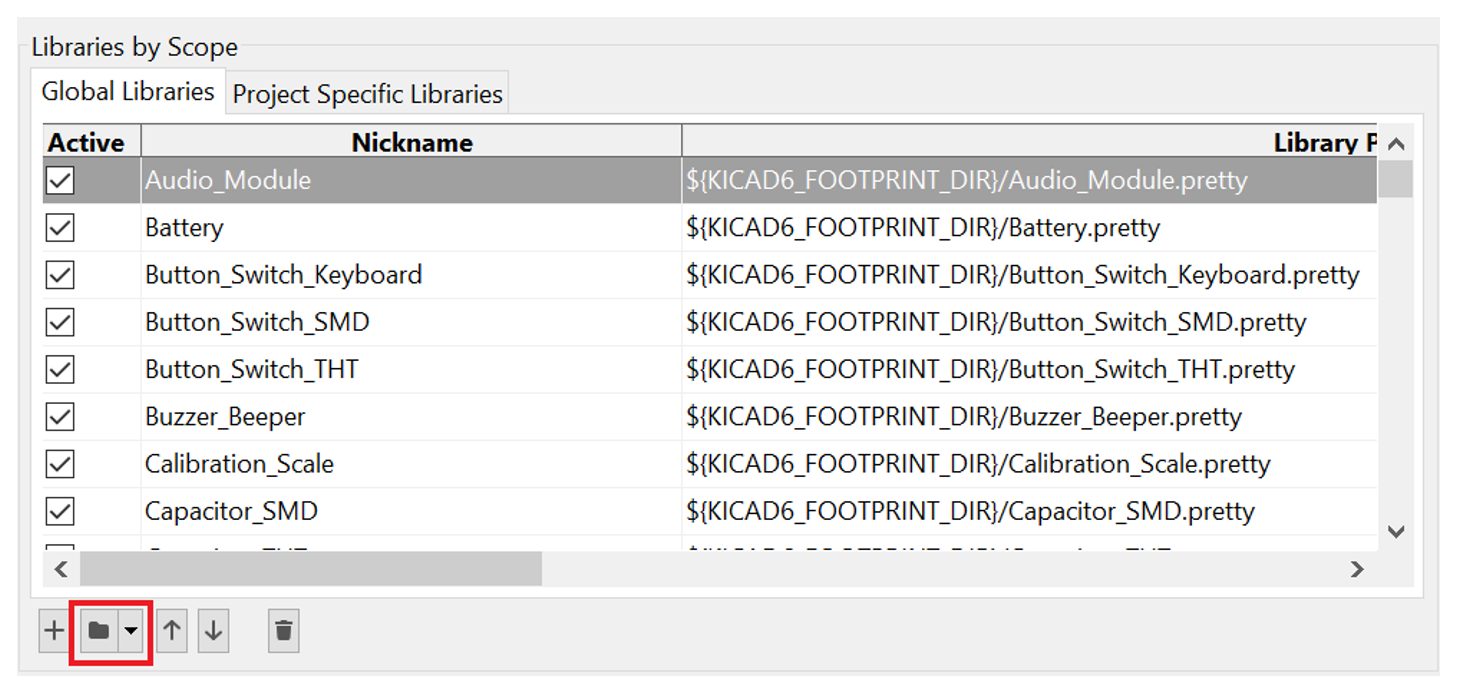Toggle Active checkbox for Capacitor_SMD
1462x690 pixels.
tap(61, 511)
